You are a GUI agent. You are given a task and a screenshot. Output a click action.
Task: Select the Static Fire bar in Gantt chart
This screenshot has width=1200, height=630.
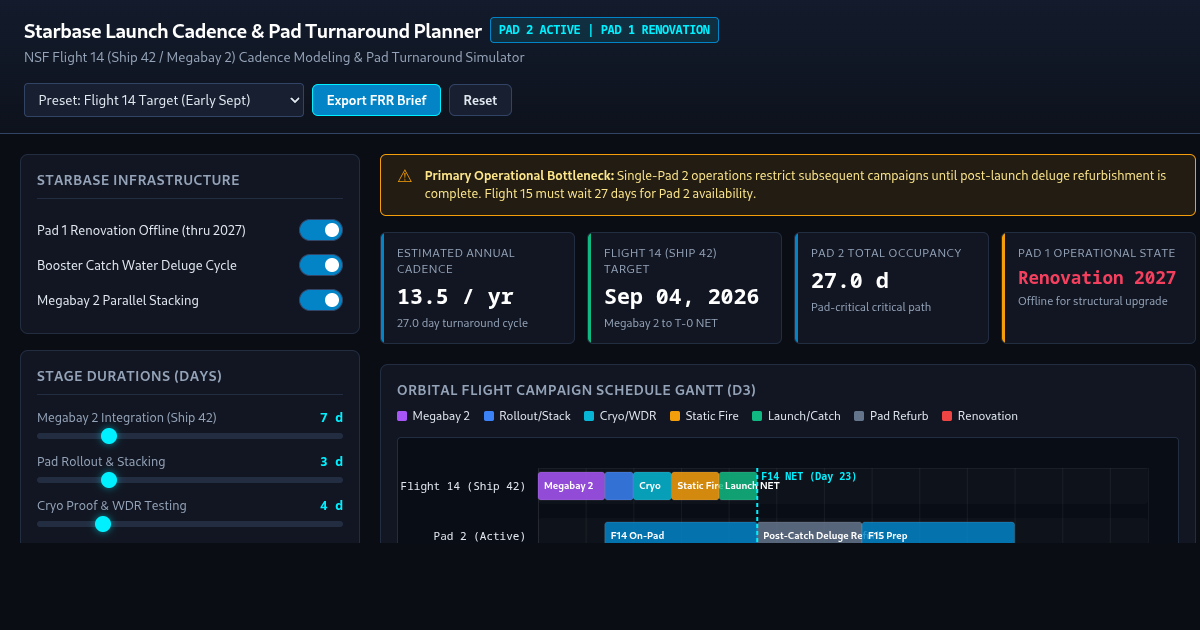pyautogui.click(x=695, y=486)
